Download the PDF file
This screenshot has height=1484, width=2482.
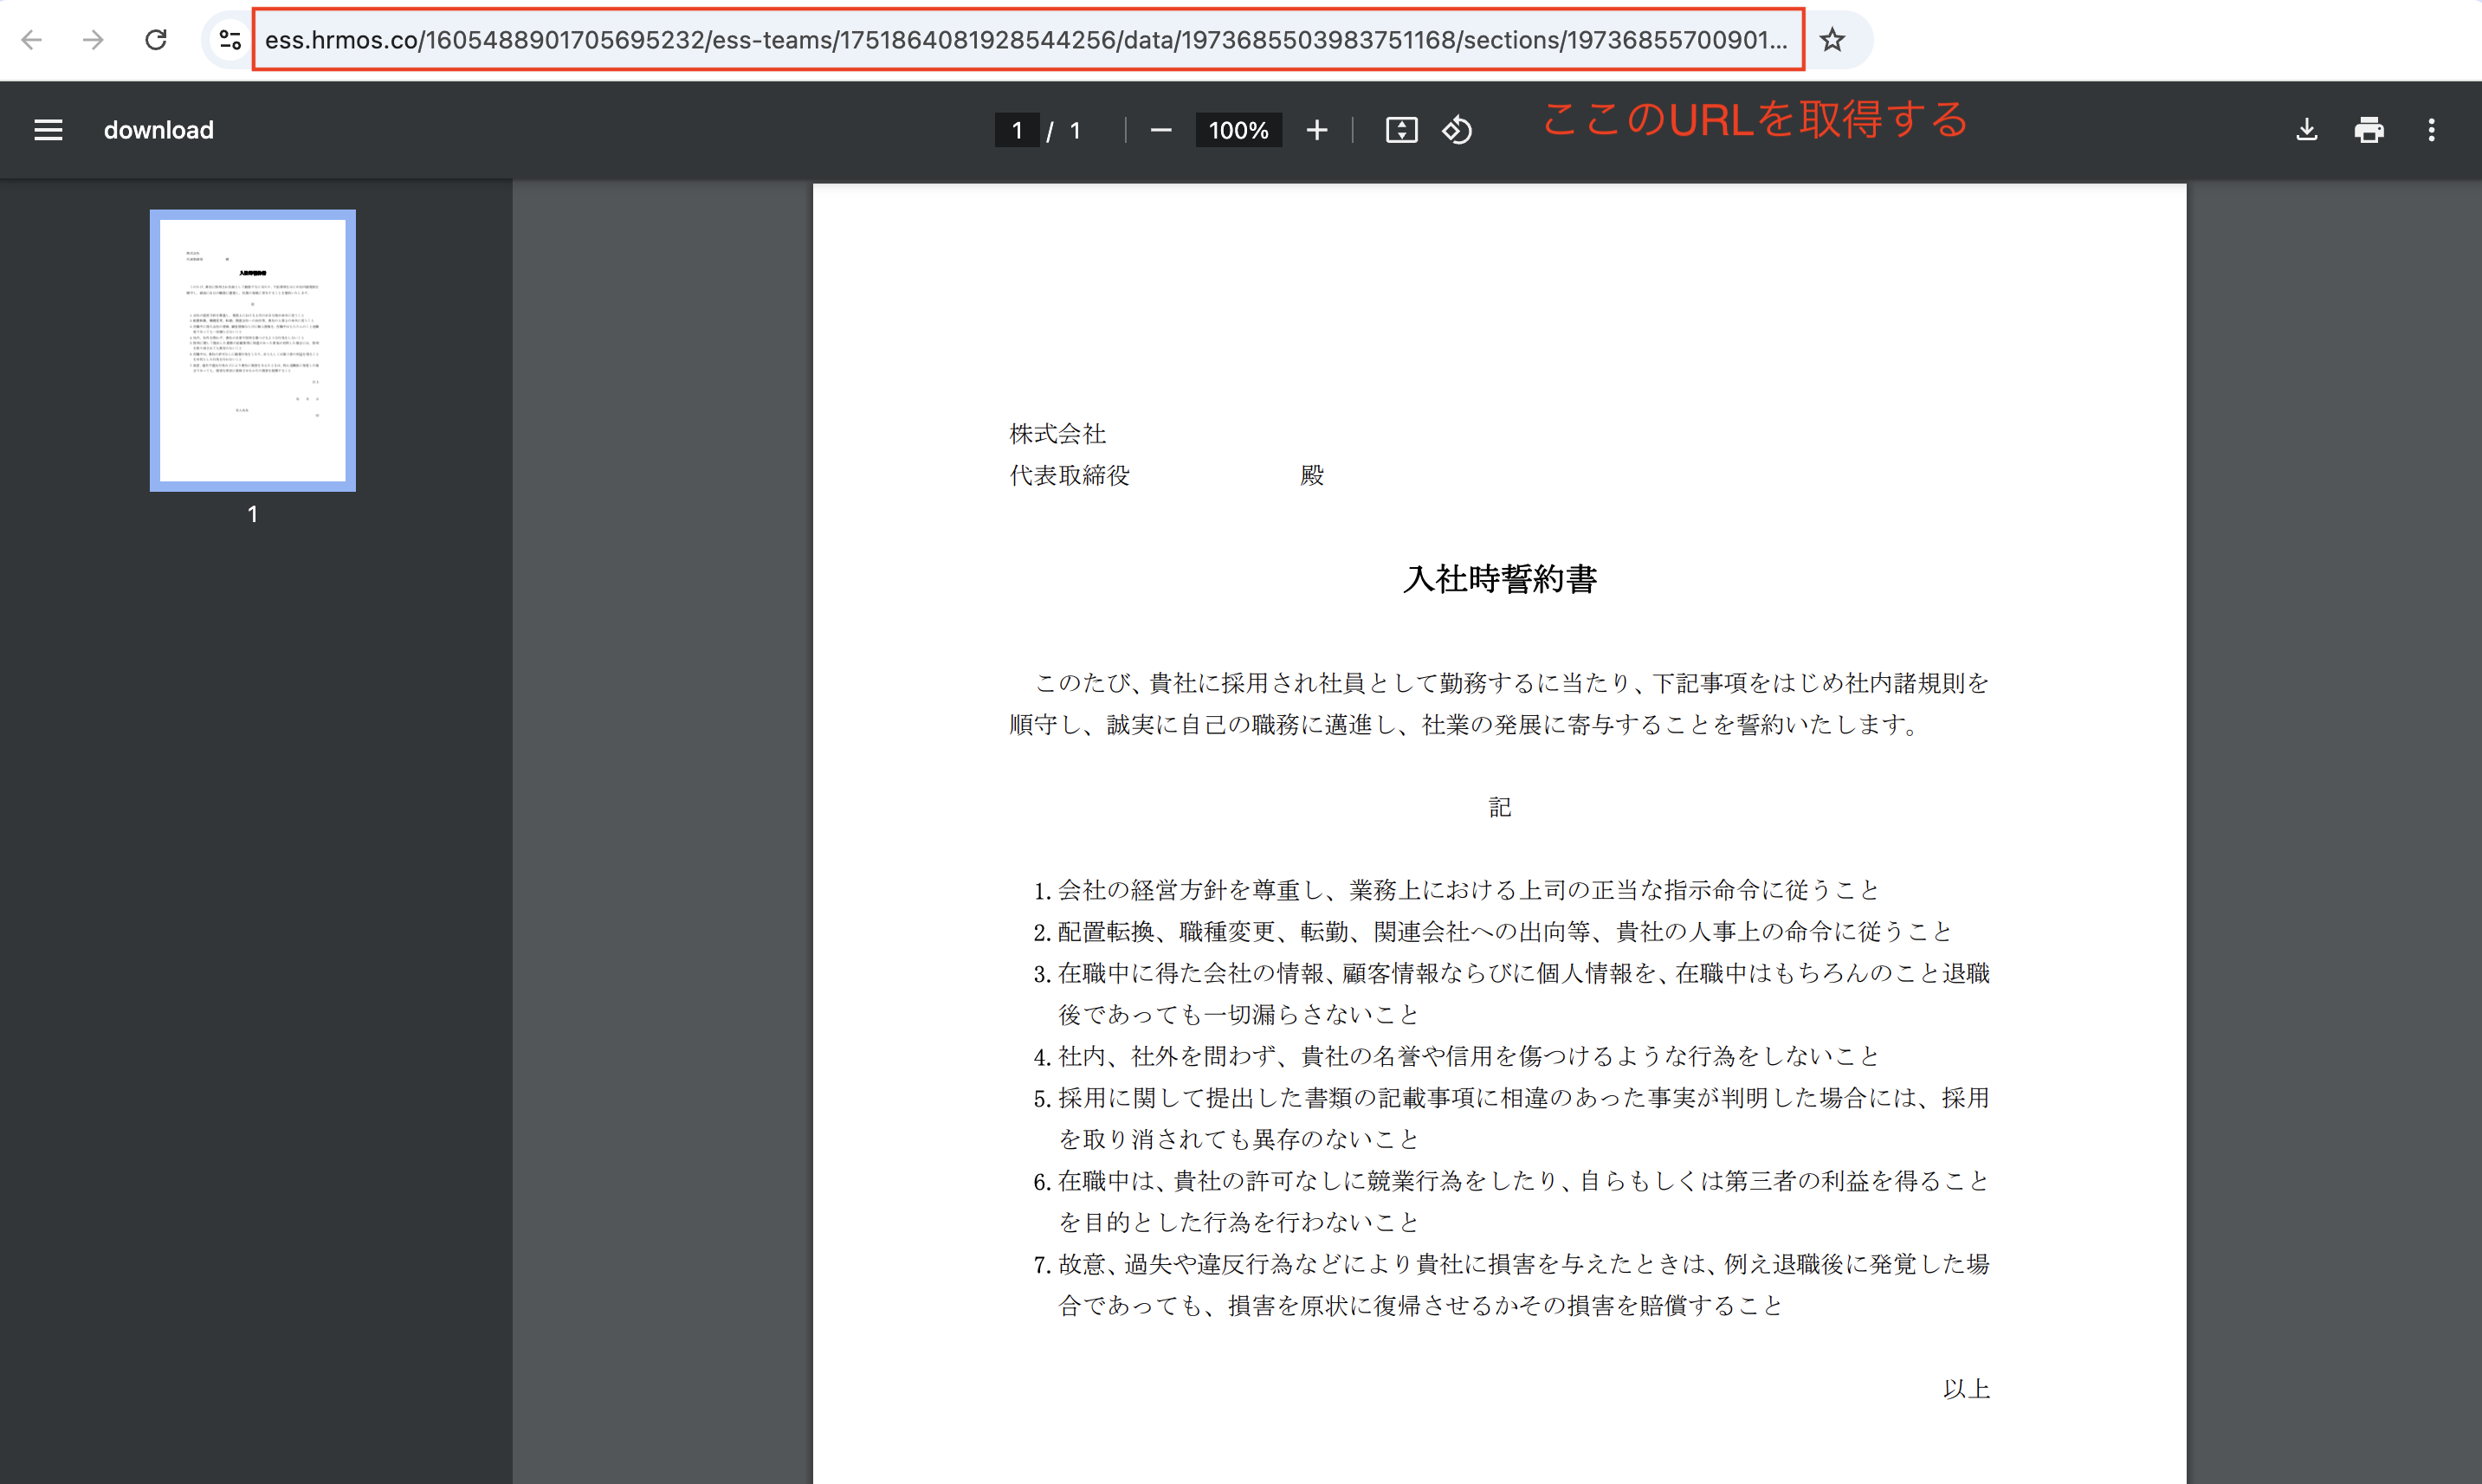[2306, 130]
